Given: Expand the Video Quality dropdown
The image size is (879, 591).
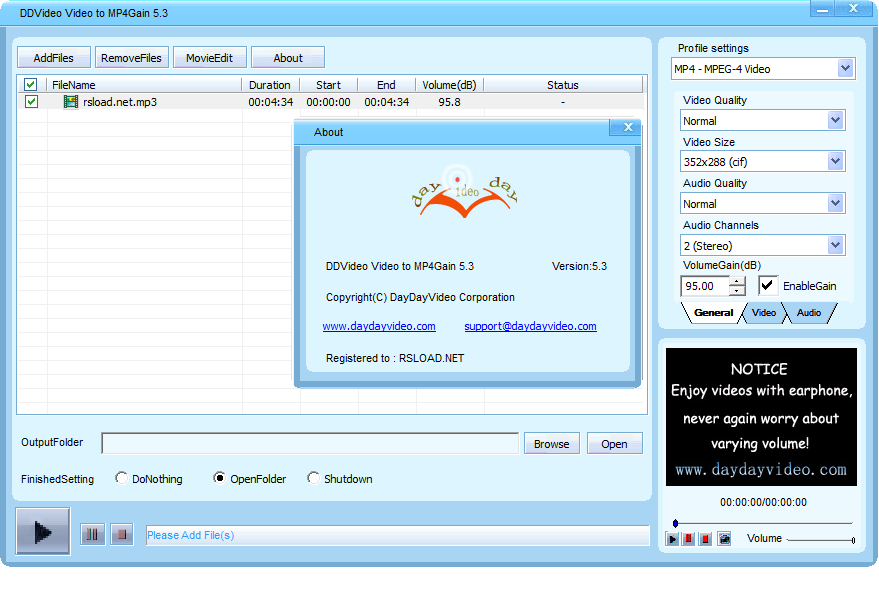Looking at the screenshot, I should coord(835,121).
